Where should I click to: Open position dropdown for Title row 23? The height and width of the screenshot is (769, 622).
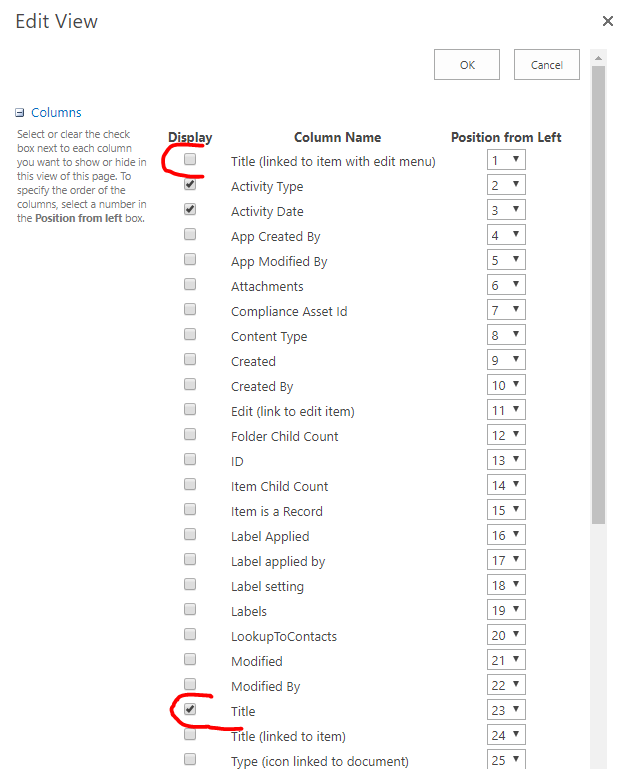[506, 711]
